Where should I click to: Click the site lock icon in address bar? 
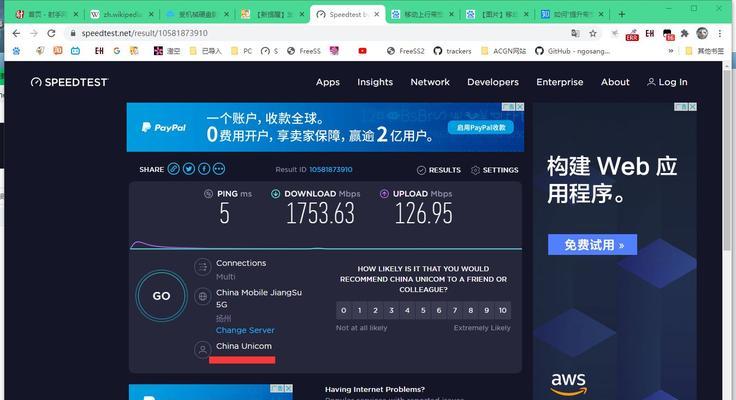pos(73,33)
